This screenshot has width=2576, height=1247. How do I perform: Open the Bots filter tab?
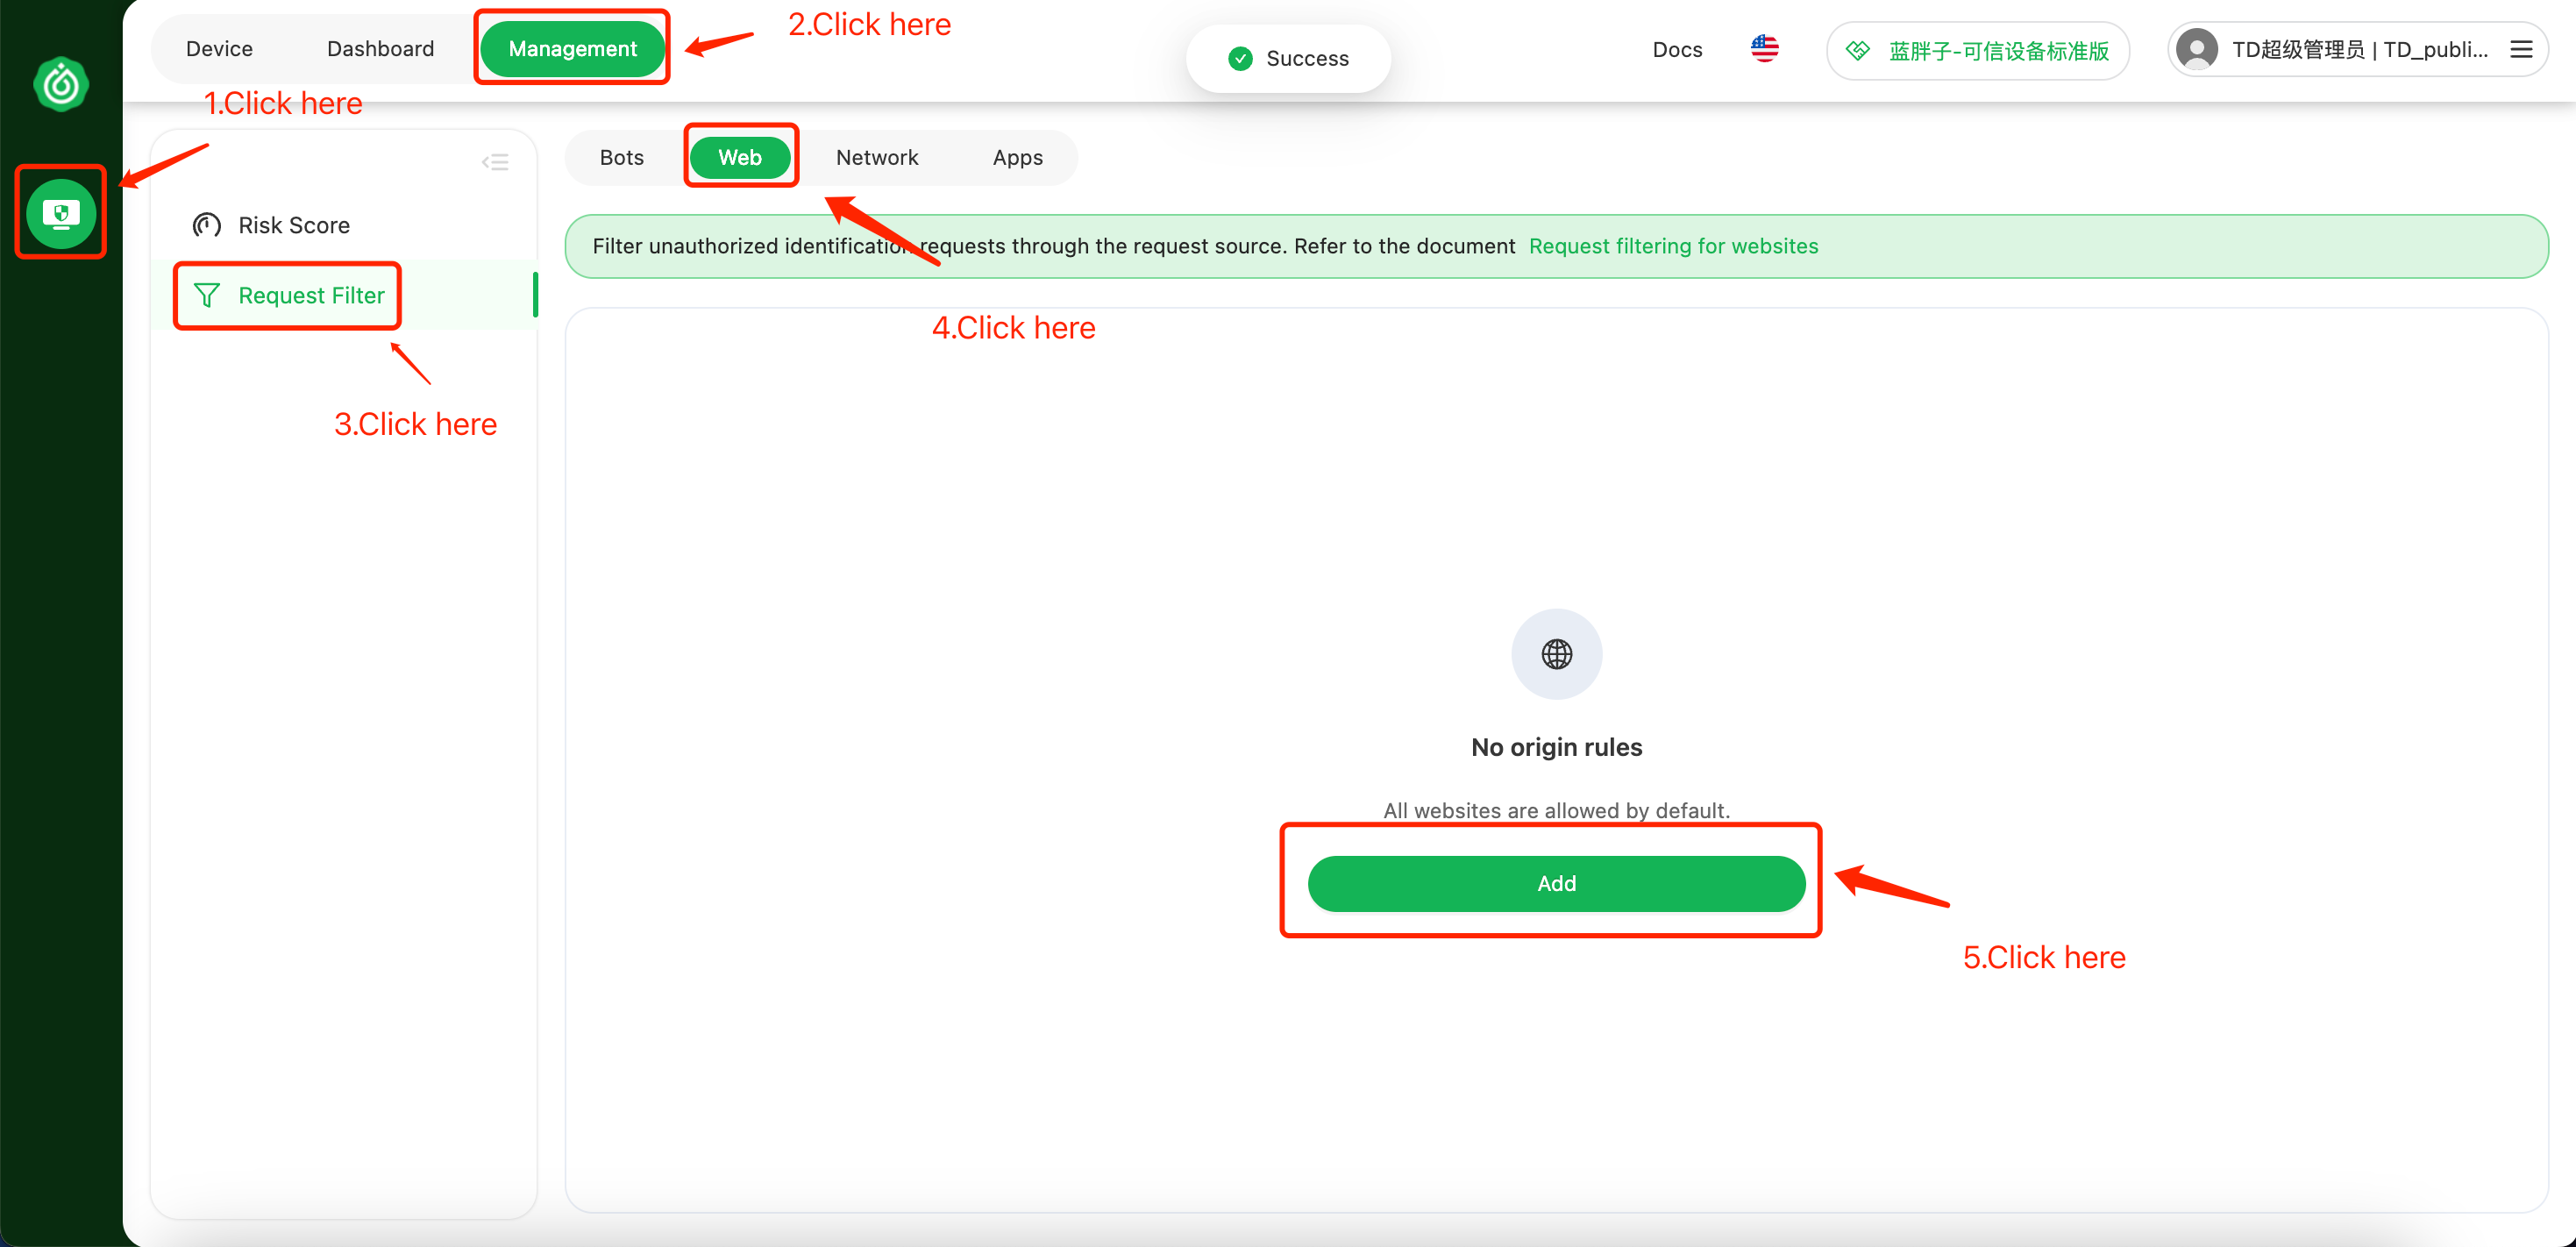[621, 157]
